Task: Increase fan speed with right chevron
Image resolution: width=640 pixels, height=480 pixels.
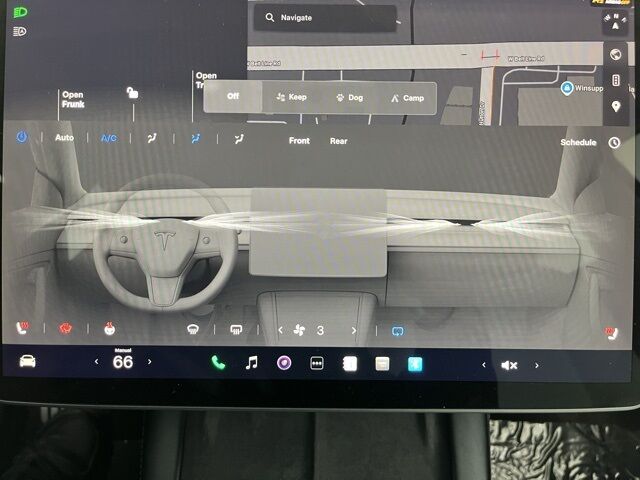Action: [x=353, y=331]
